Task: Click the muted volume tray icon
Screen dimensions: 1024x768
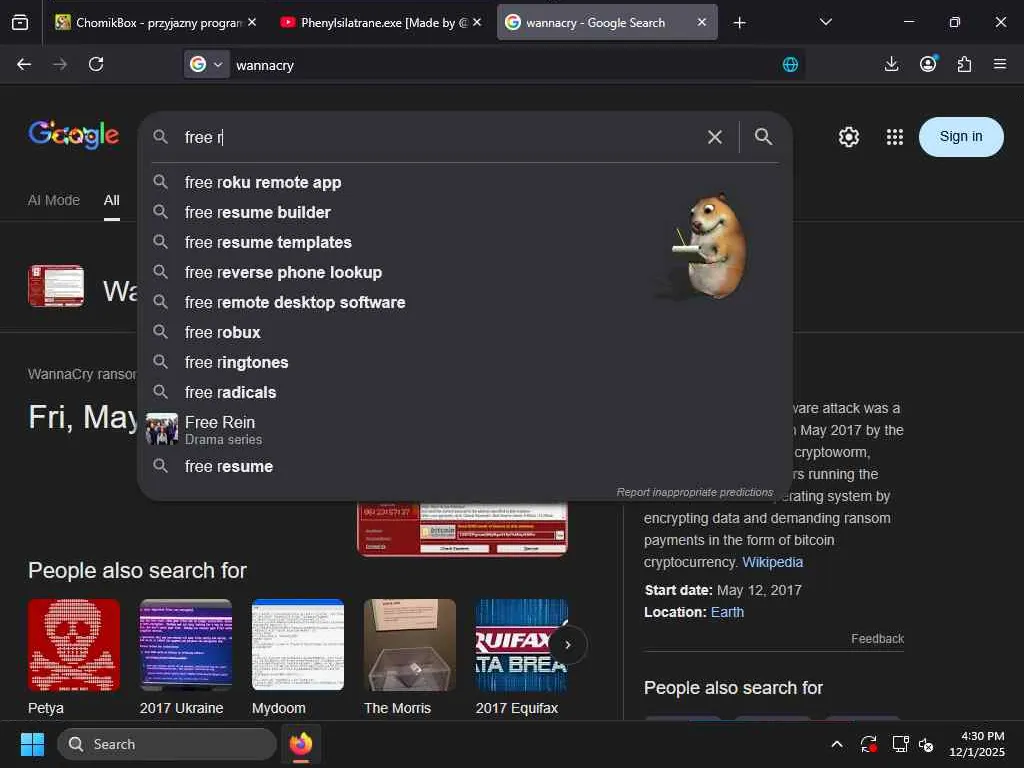Action: (x=926, y=744)
